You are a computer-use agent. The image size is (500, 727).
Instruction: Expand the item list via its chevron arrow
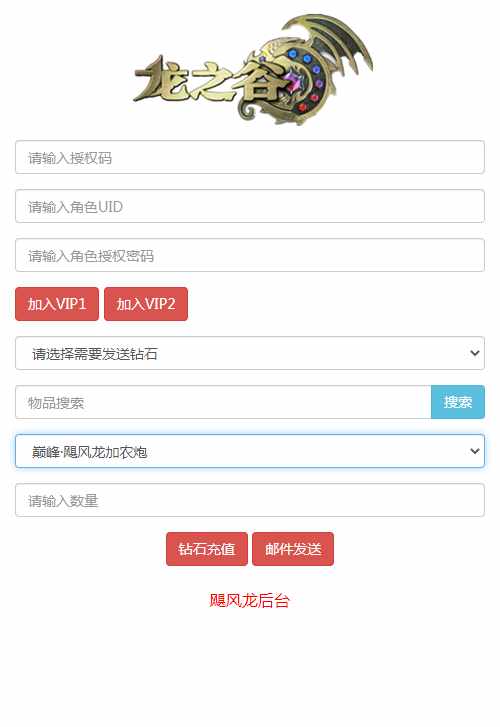(x=474, y=451)
